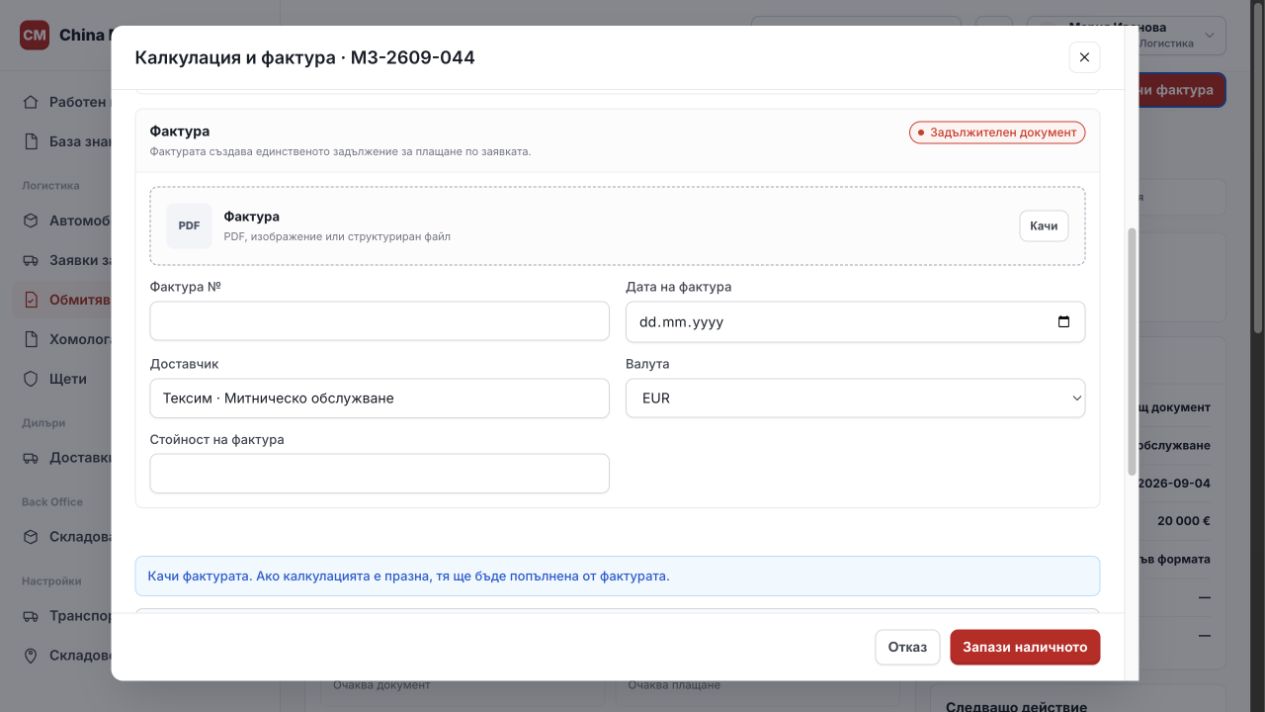
Task: Open the Хомологация sidebar menu item
Action: pyautogui.click(x=64, y=339)
